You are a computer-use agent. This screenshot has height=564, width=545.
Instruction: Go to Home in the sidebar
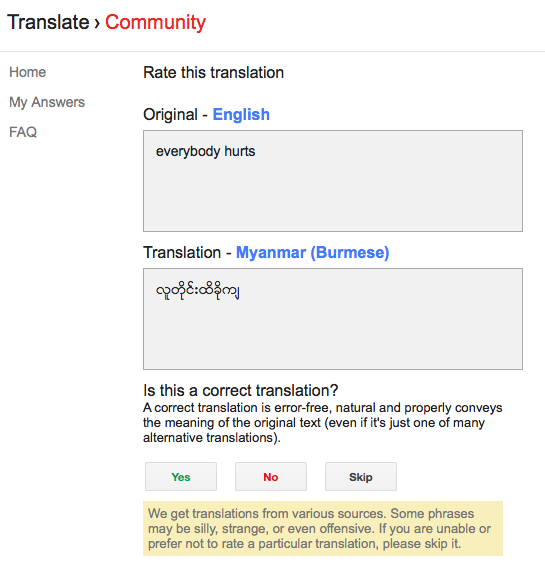pos(28,72)
